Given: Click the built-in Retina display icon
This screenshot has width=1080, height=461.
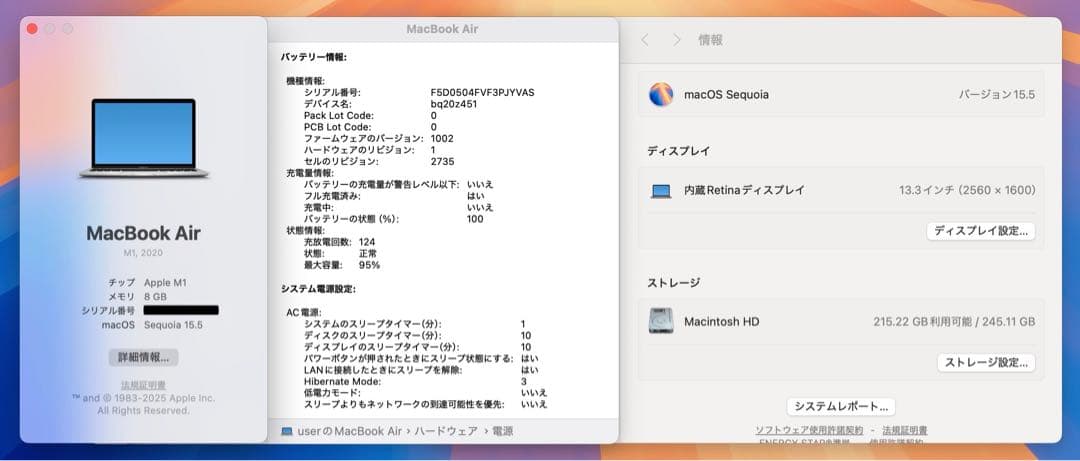Looking at the screenshot, I should [x=661, y=191].
